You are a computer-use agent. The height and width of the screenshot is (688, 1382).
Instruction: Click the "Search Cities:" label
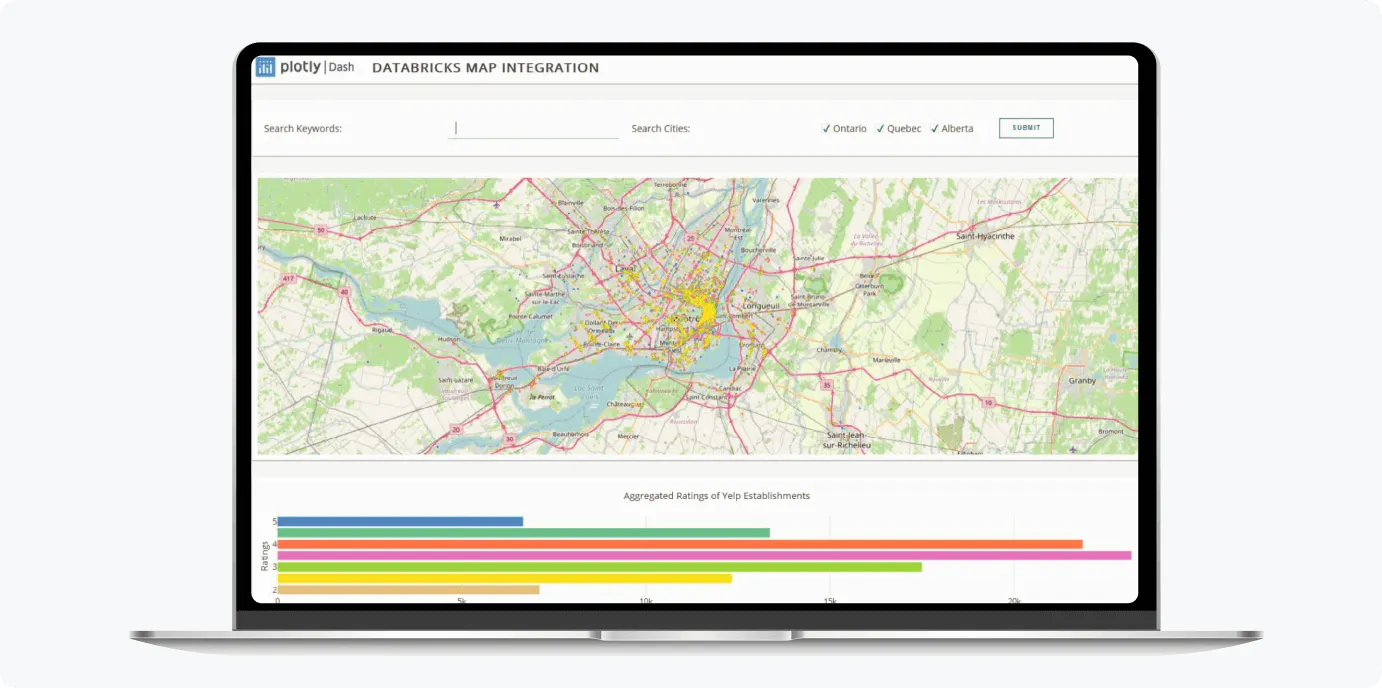(x=661, y=128)
